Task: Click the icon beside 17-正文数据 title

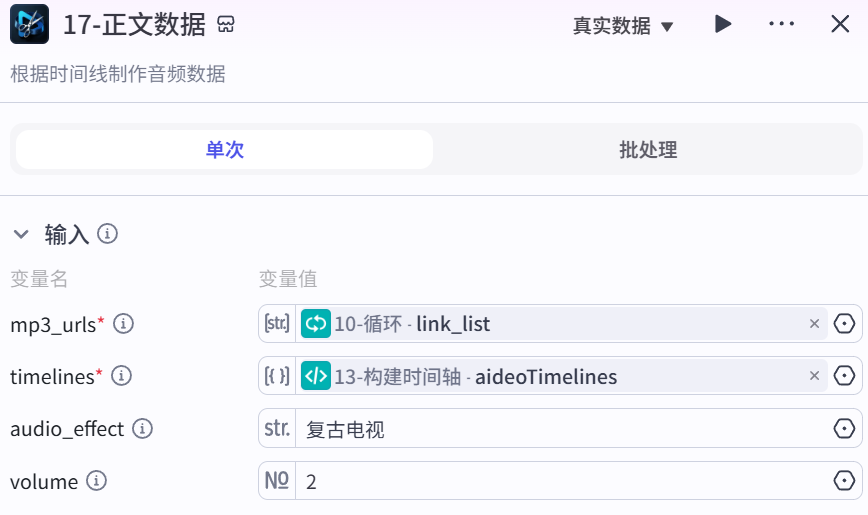Action: (226, 24)
